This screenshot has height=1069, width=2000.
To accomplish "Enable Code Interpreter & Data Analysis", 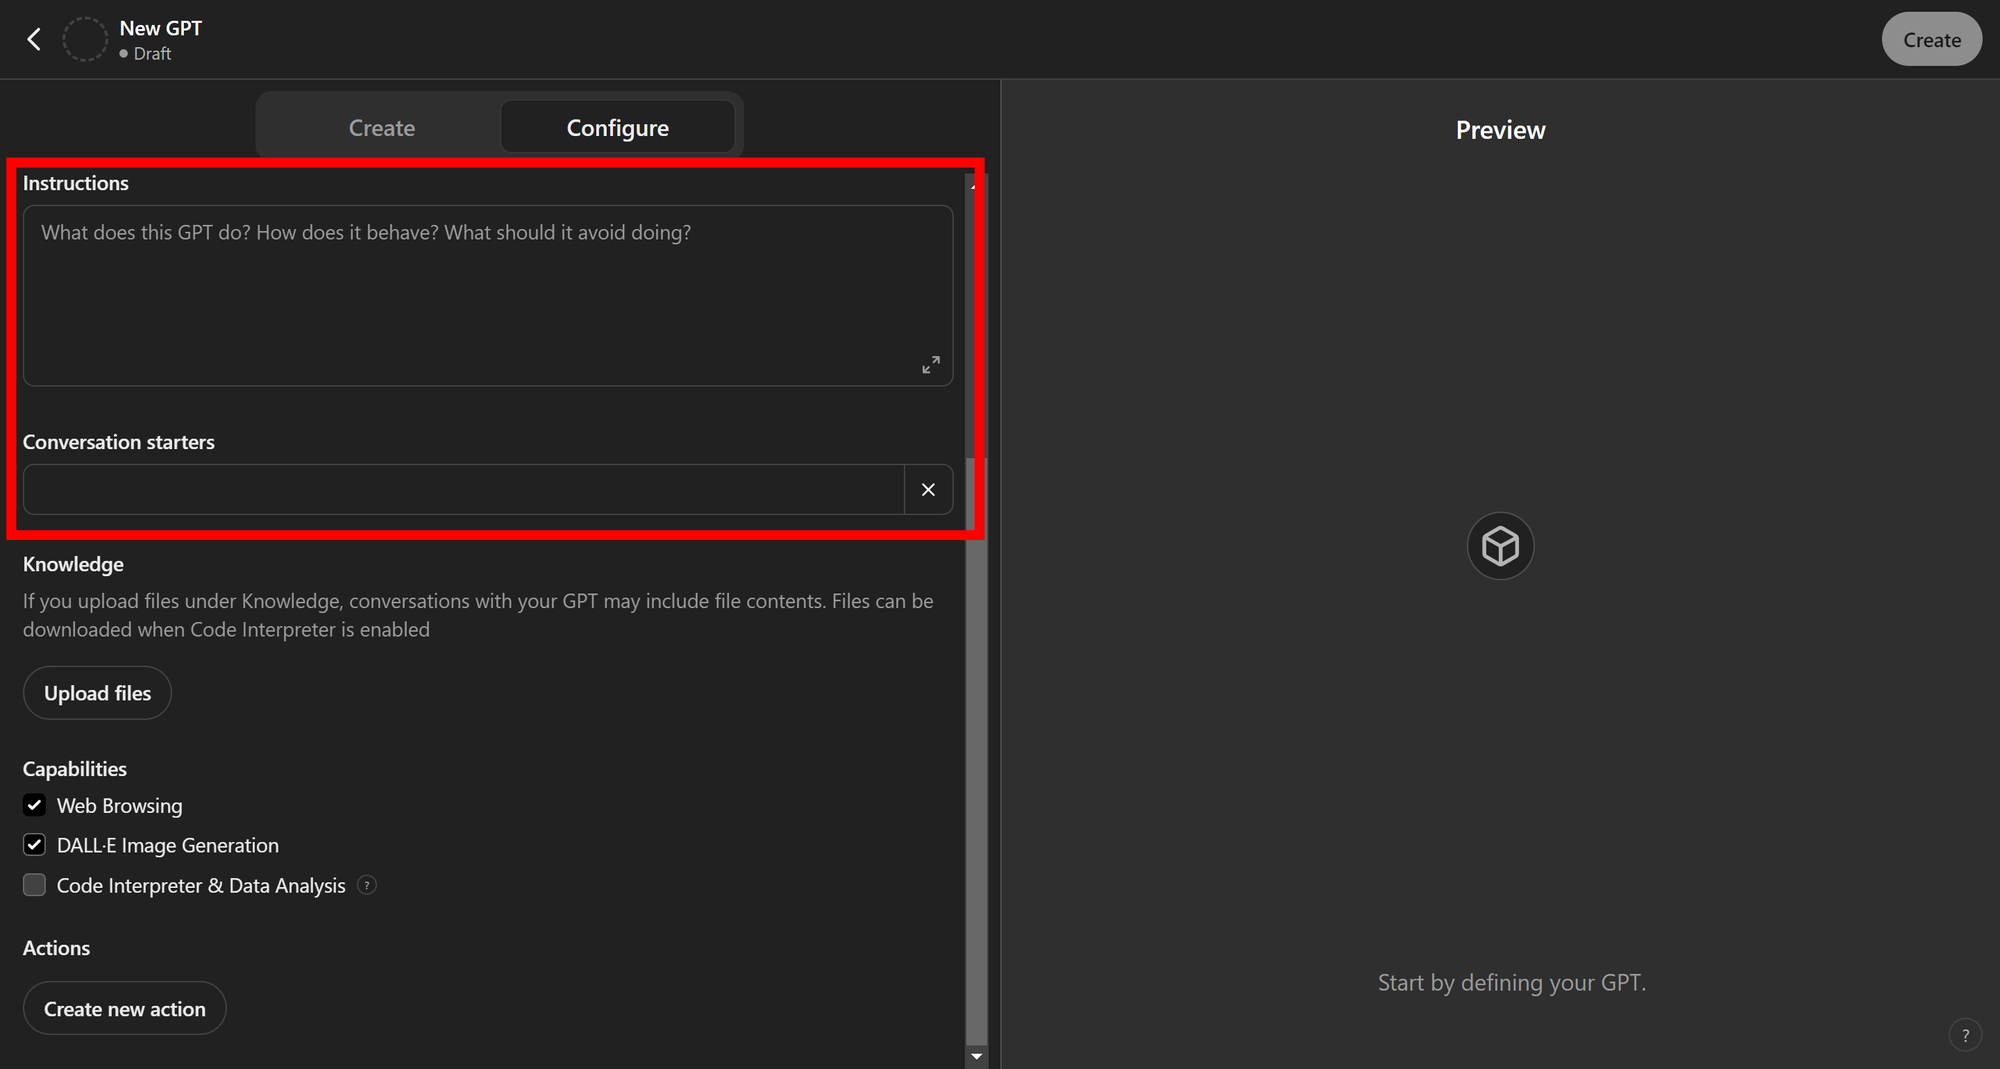I will click(x=35, y=885).
